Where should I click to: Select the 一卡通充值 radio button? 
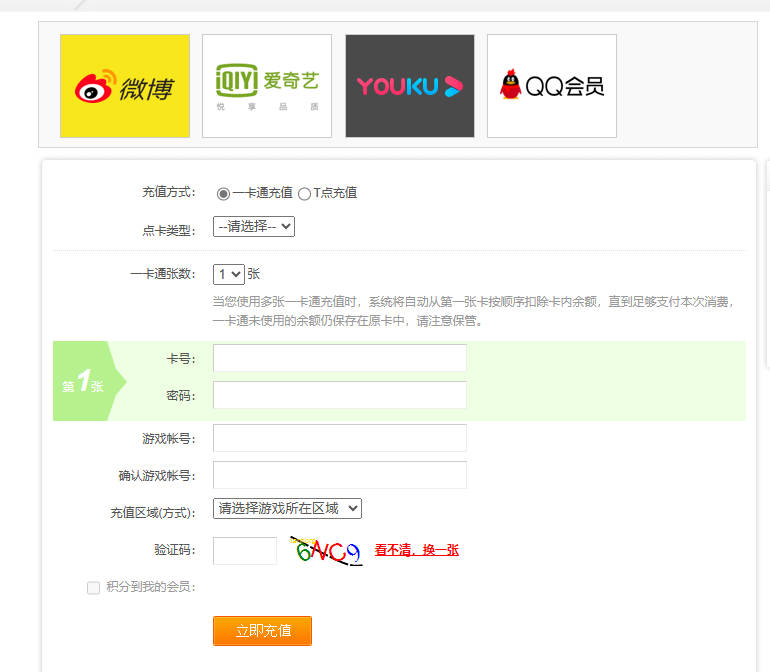point(223,194)
